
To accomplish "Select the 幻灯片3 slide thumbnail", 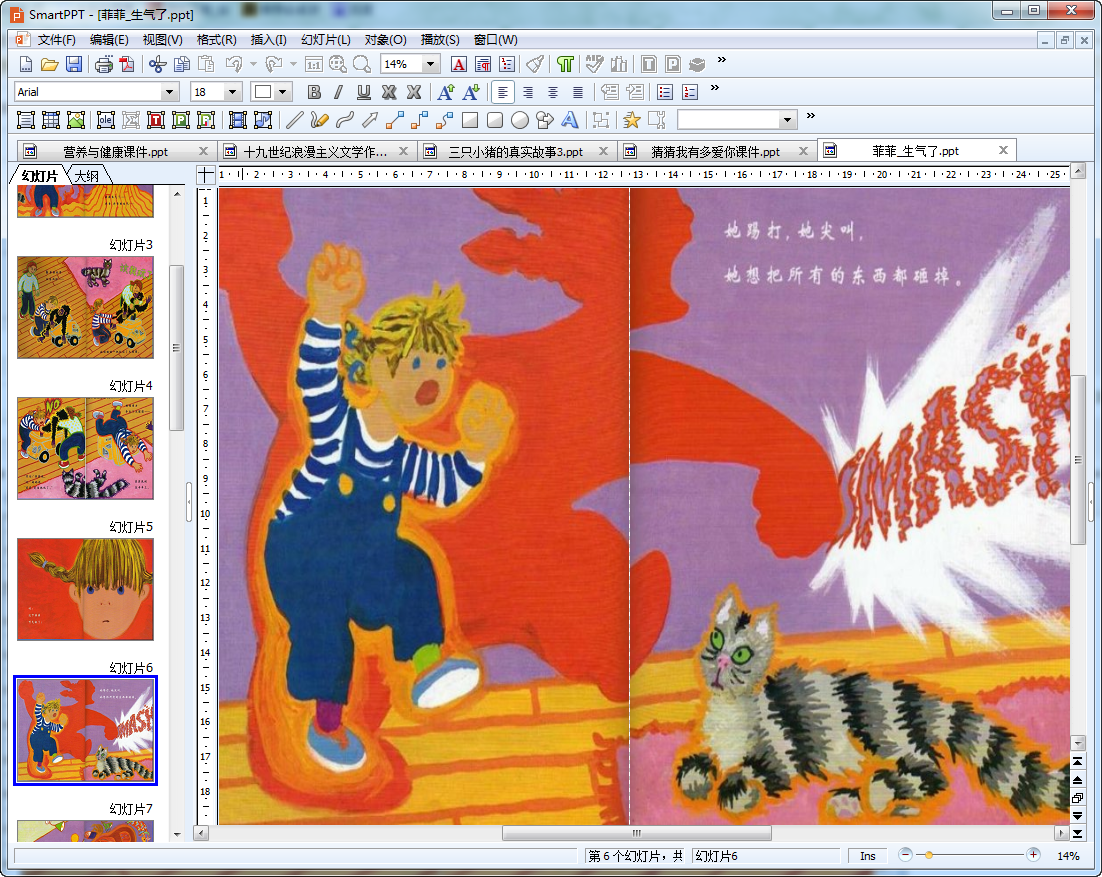I will tap(85, 307).
